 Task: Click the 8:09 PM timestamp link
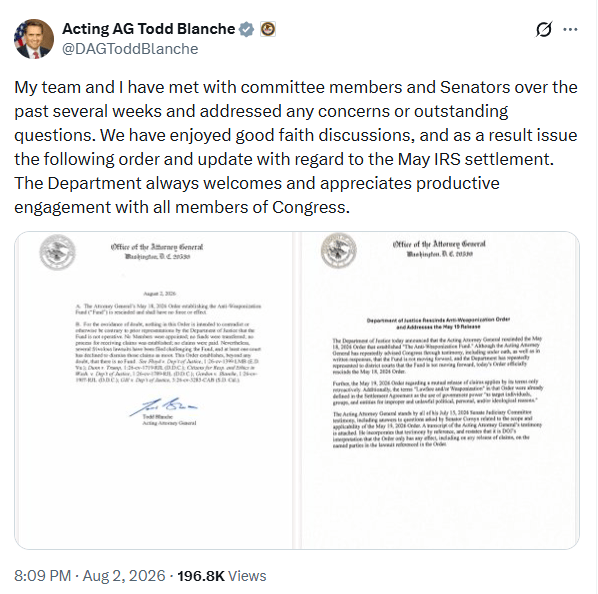[x=43, y=576]
